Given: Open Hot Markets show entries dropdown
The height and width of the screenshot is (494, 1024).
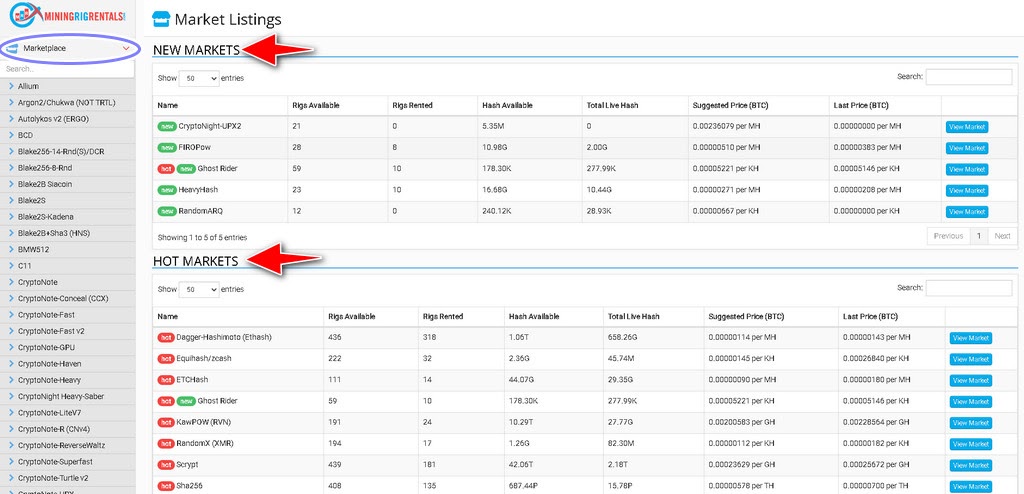Looking at the screenshot, I should [199, 289].
